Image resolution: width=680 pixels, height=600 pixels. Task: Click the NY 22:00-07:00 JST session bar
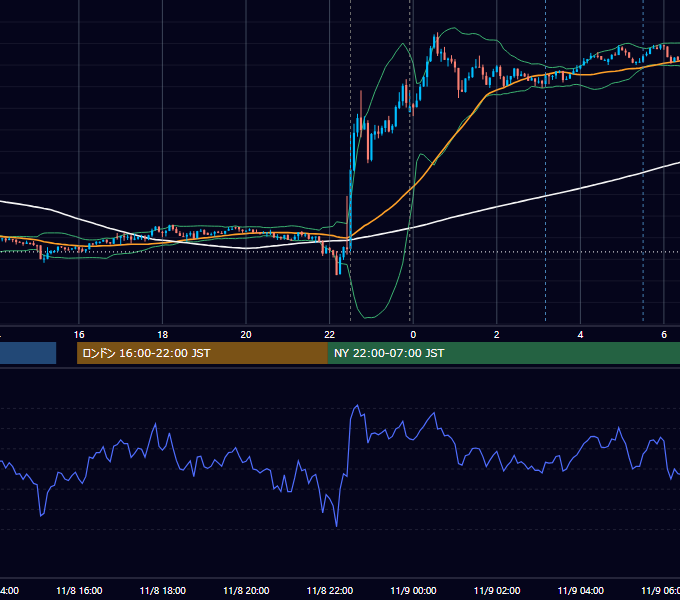[503, 353]
